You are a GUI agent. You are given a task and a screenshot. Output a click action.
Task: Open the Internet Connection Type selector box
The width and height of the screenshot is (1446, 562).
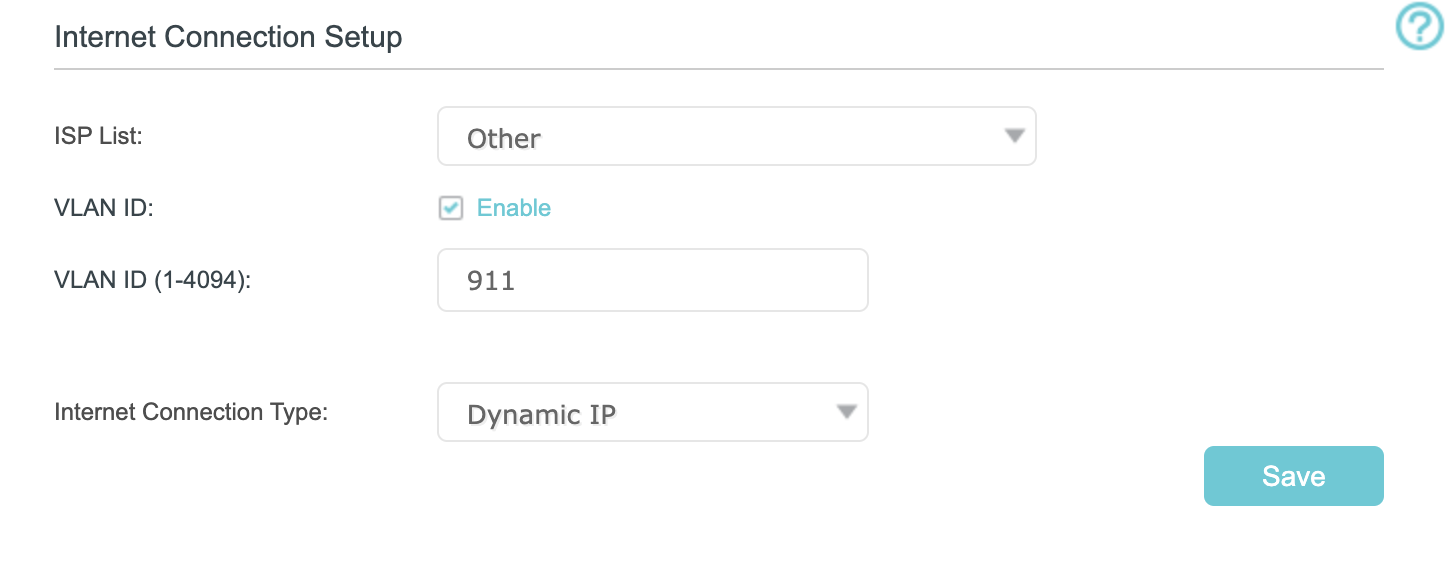click(652, 412)
